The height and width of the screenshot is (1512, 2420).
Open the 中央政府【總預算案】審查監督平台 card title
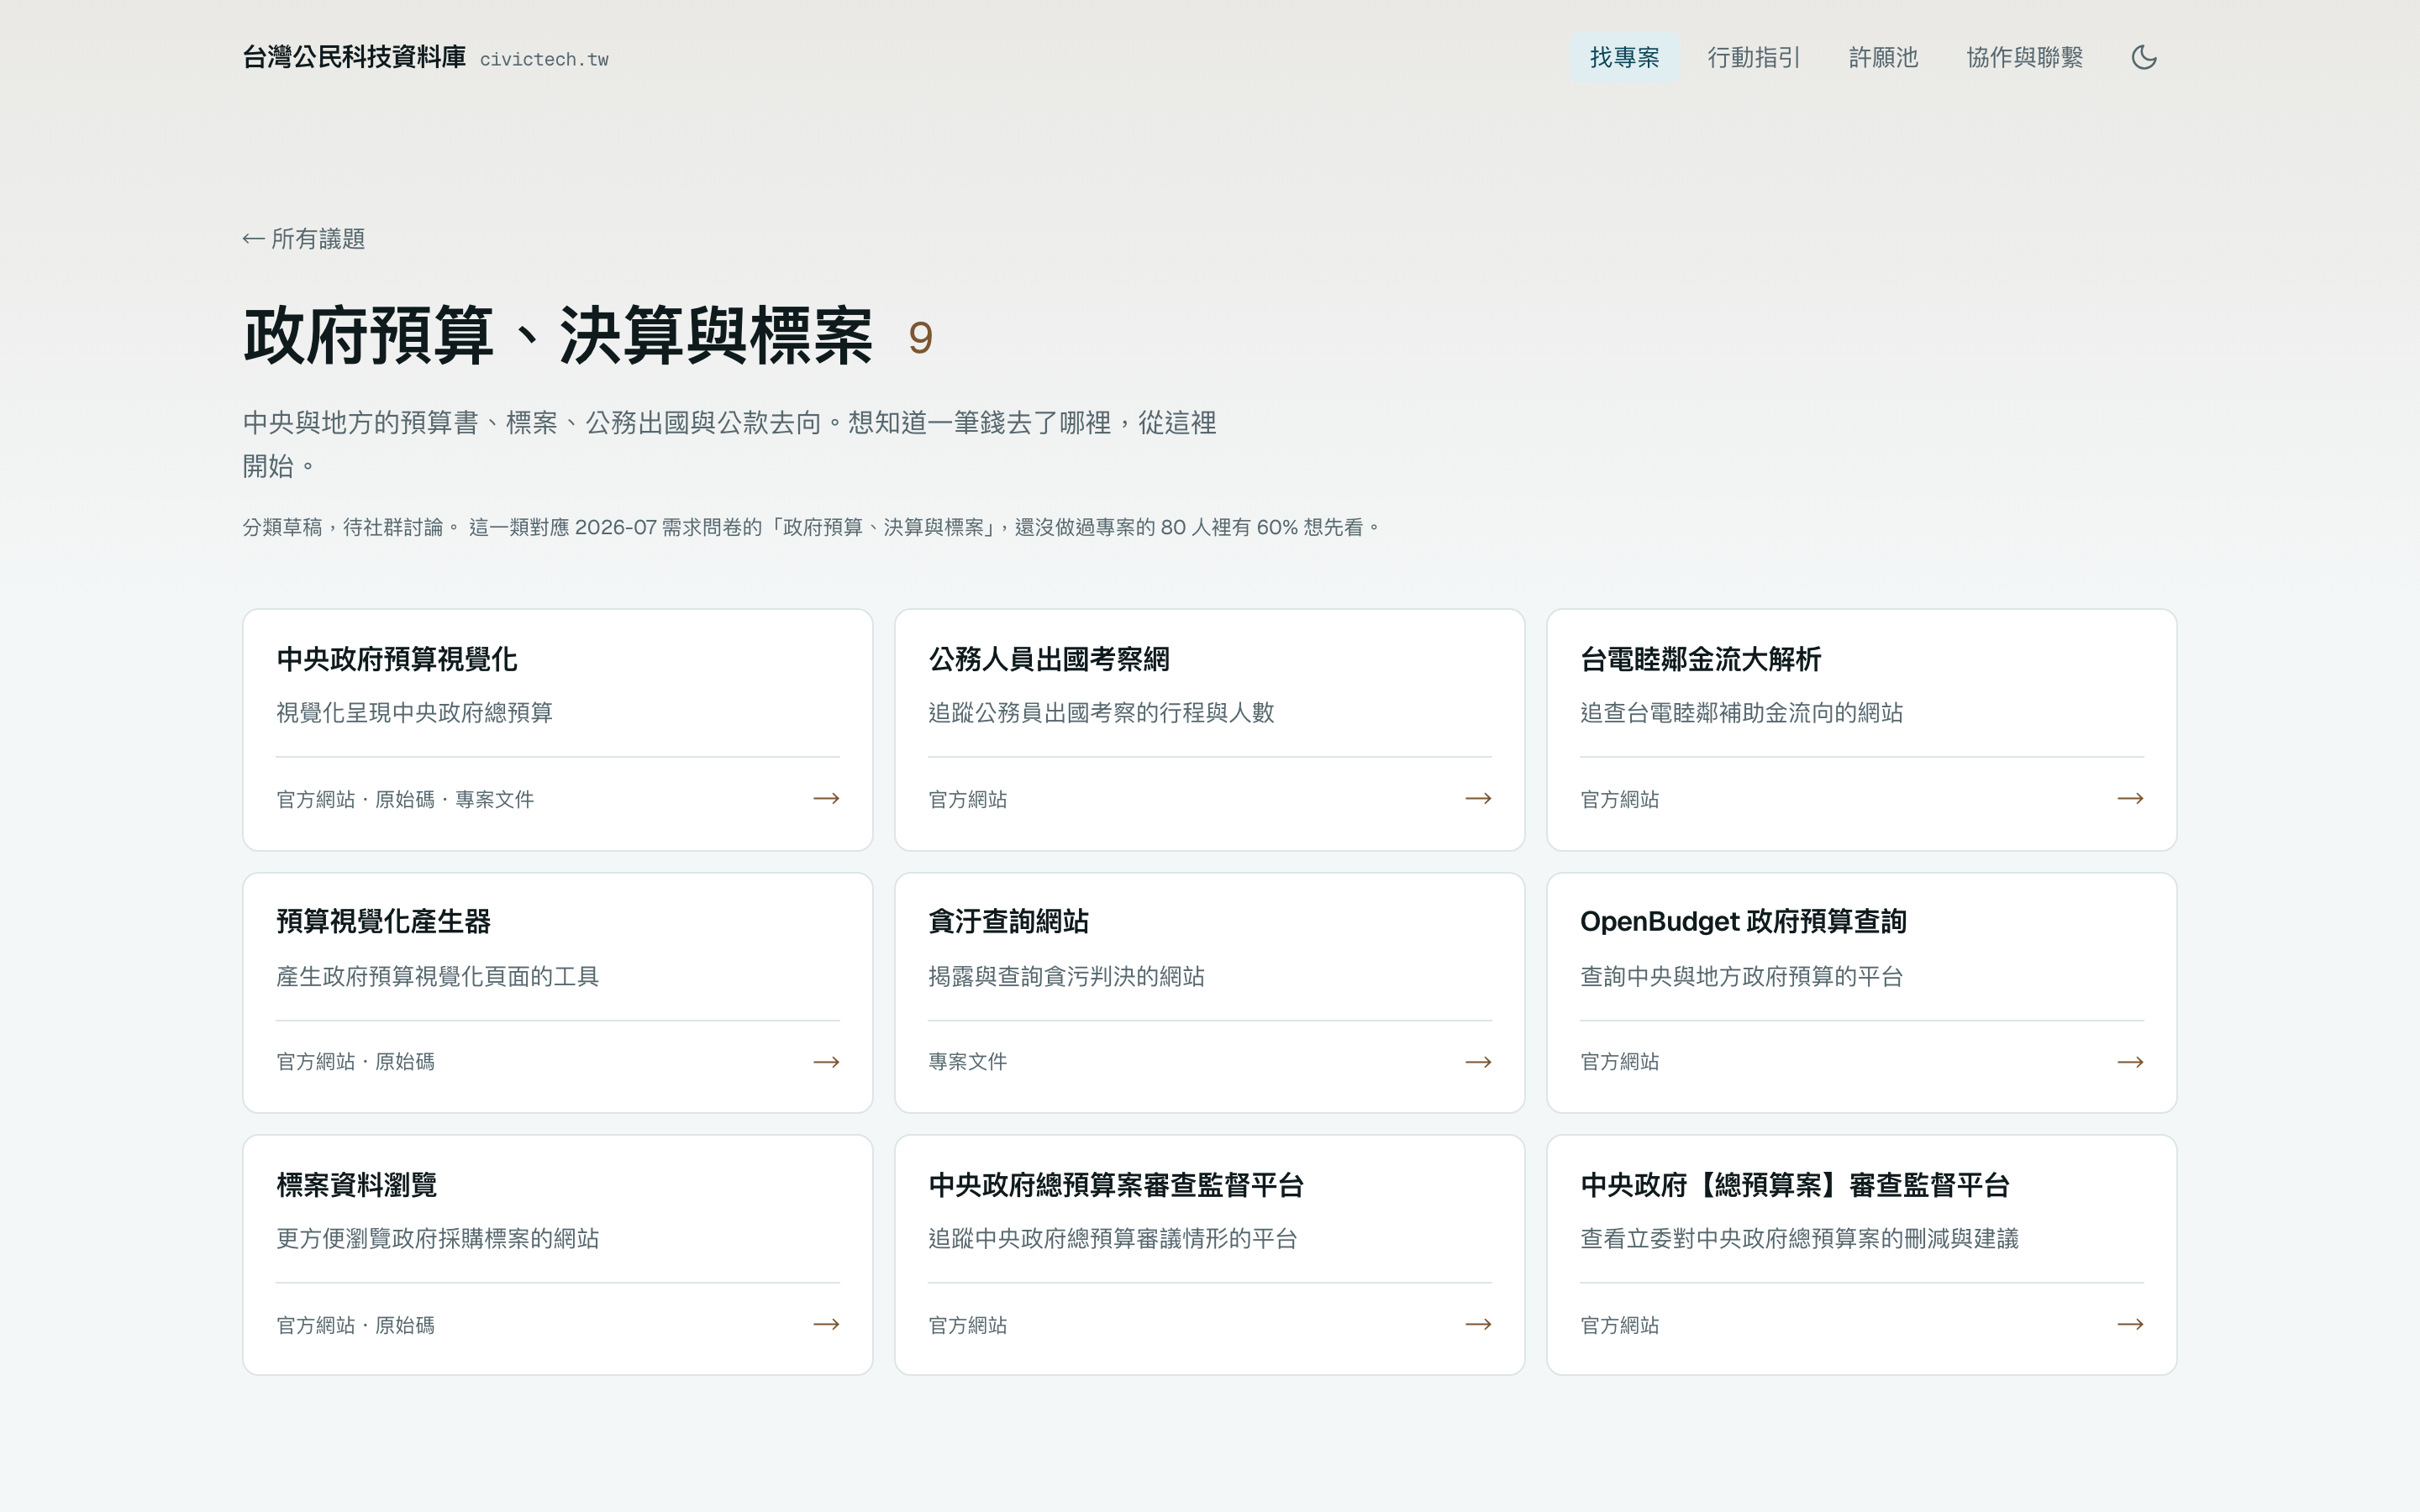point(1795,1185)
